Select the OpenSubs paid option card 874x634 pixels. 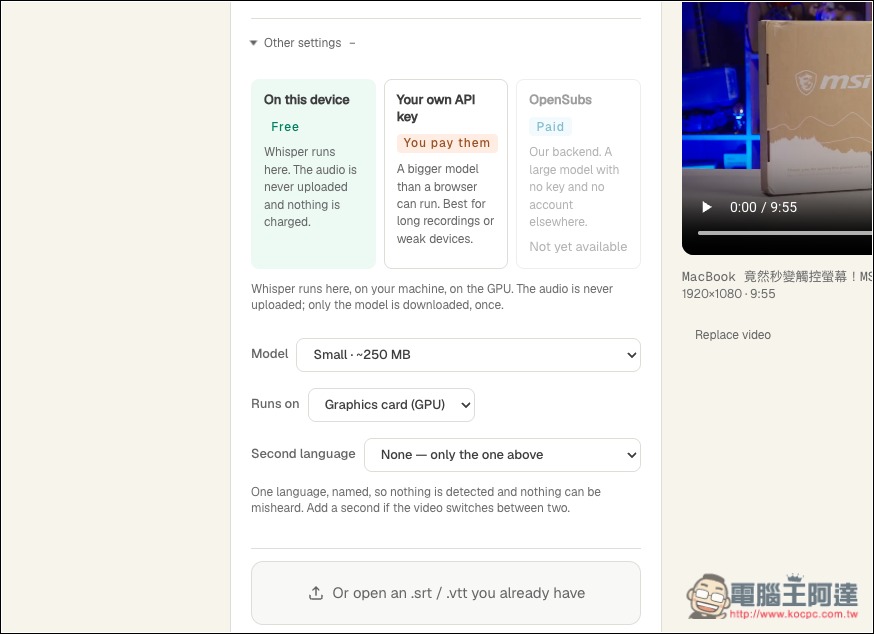579,174
